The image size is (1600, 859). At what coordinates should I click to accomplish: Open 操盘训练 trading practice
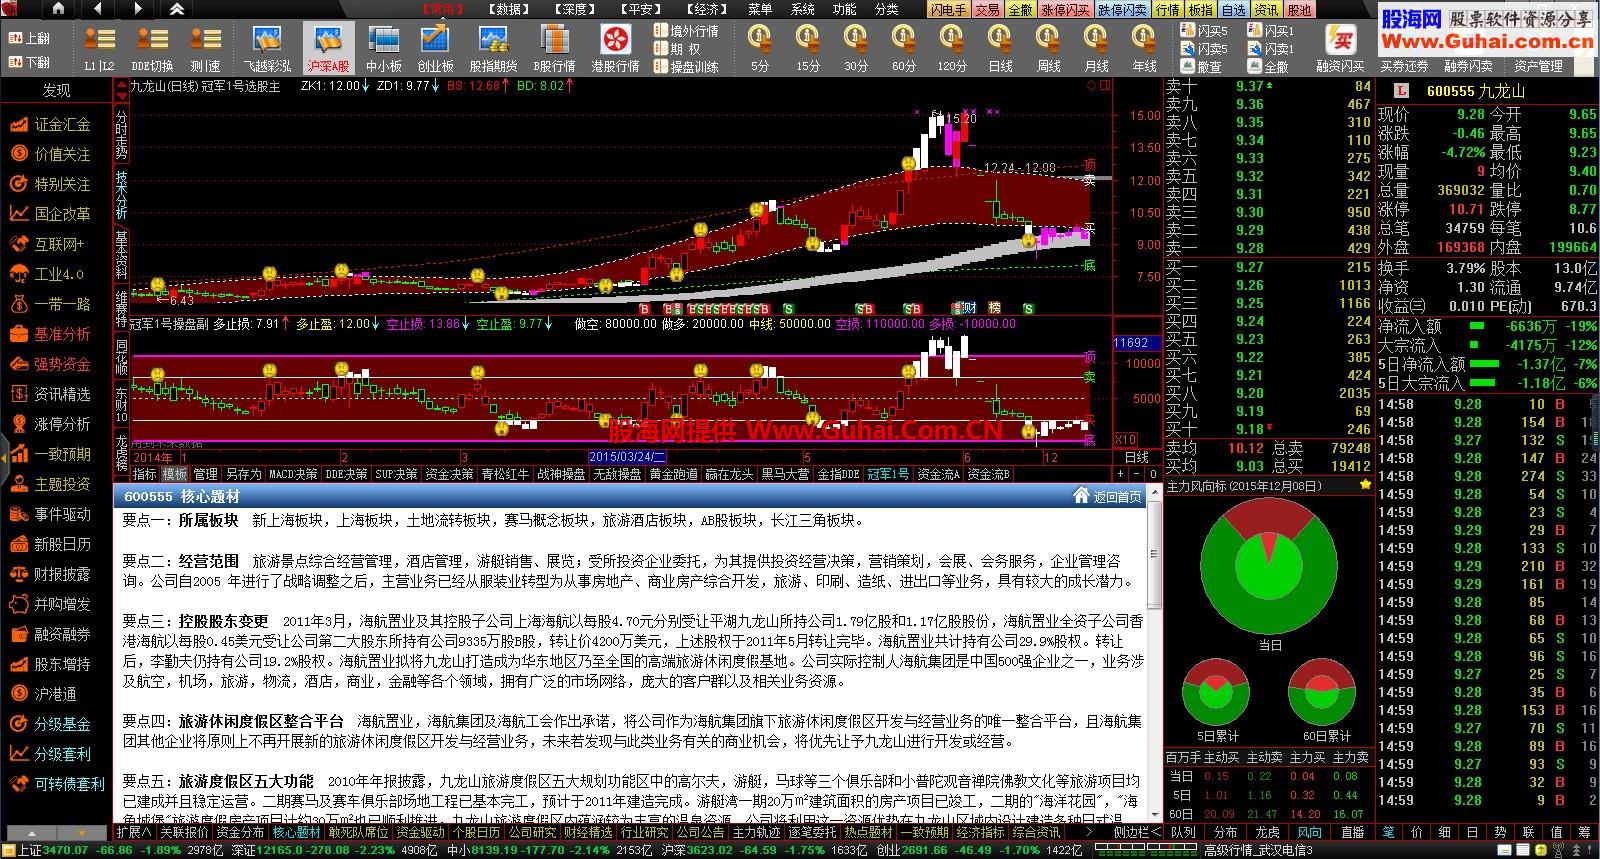[x=686, y=67]
